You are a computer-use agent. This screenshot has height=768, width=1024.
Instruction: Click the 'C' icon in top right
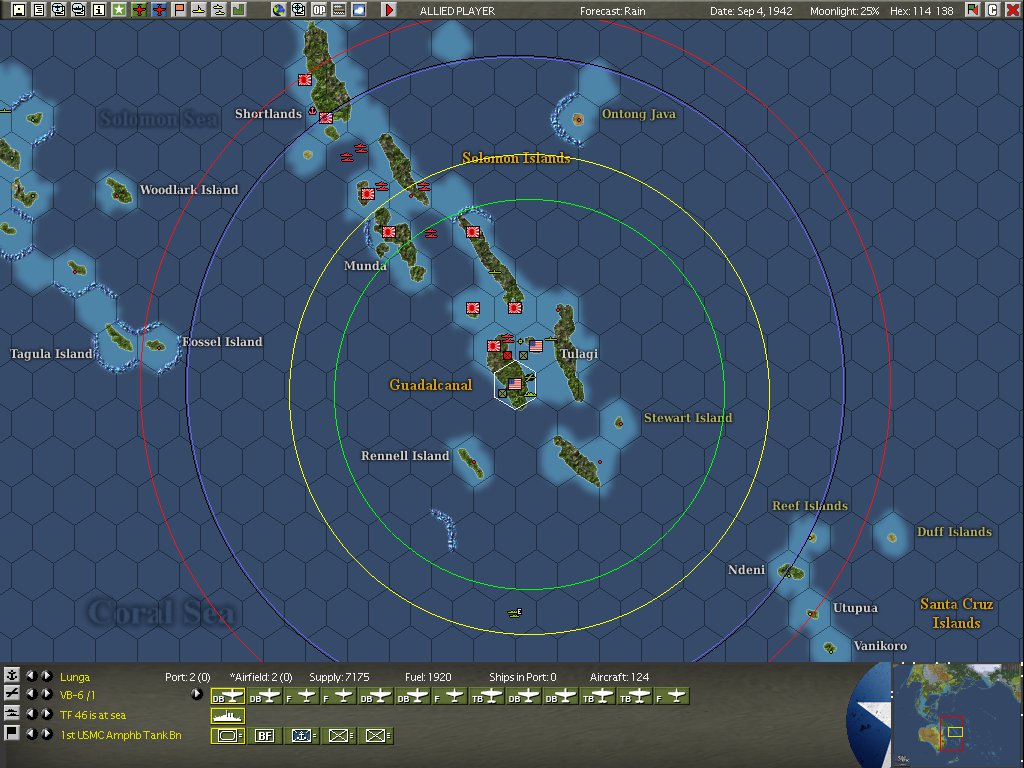[x=993, y=10]
